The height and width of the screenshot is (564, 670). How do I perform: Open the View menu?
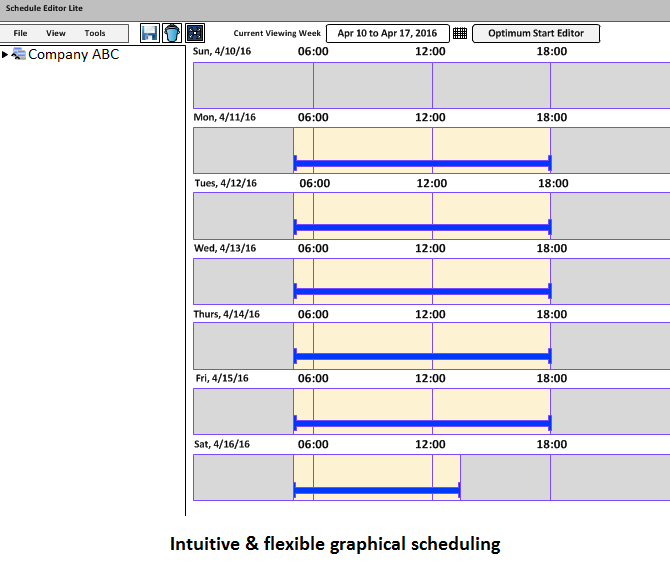[56, 33]
